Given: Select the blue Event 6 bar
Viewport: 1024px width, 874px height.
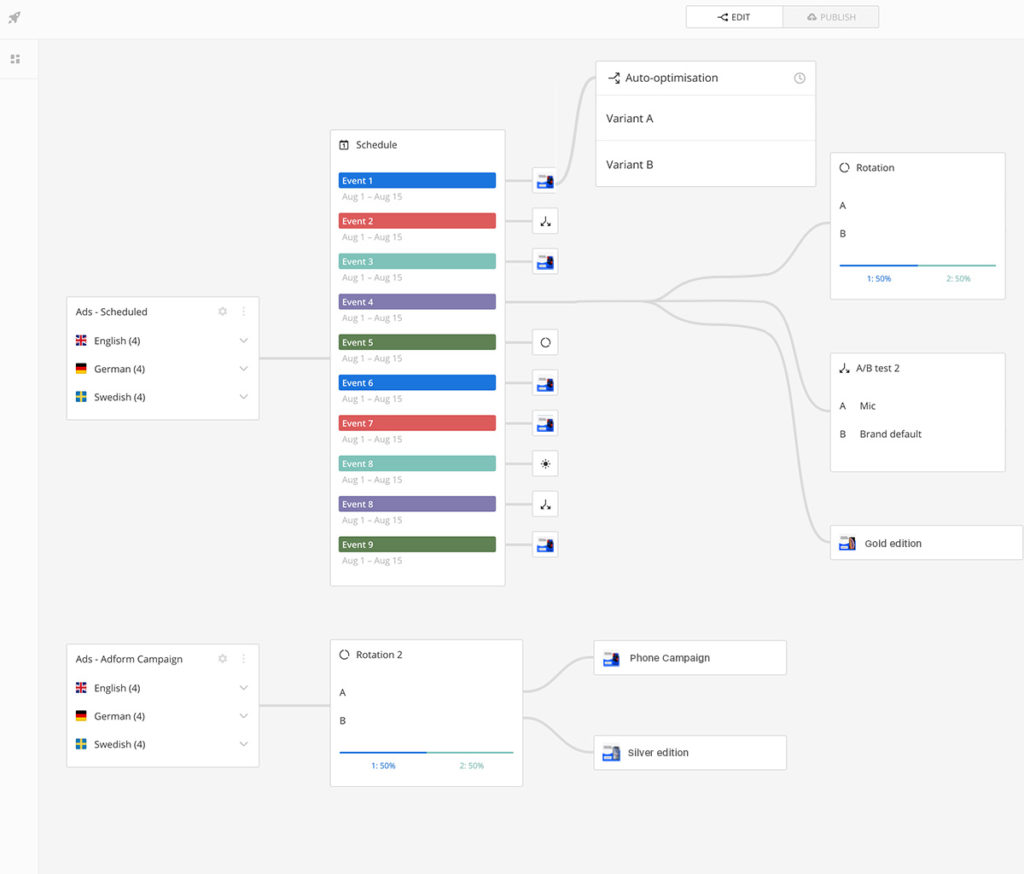Looking at the screenshot, I should point(417,383).
